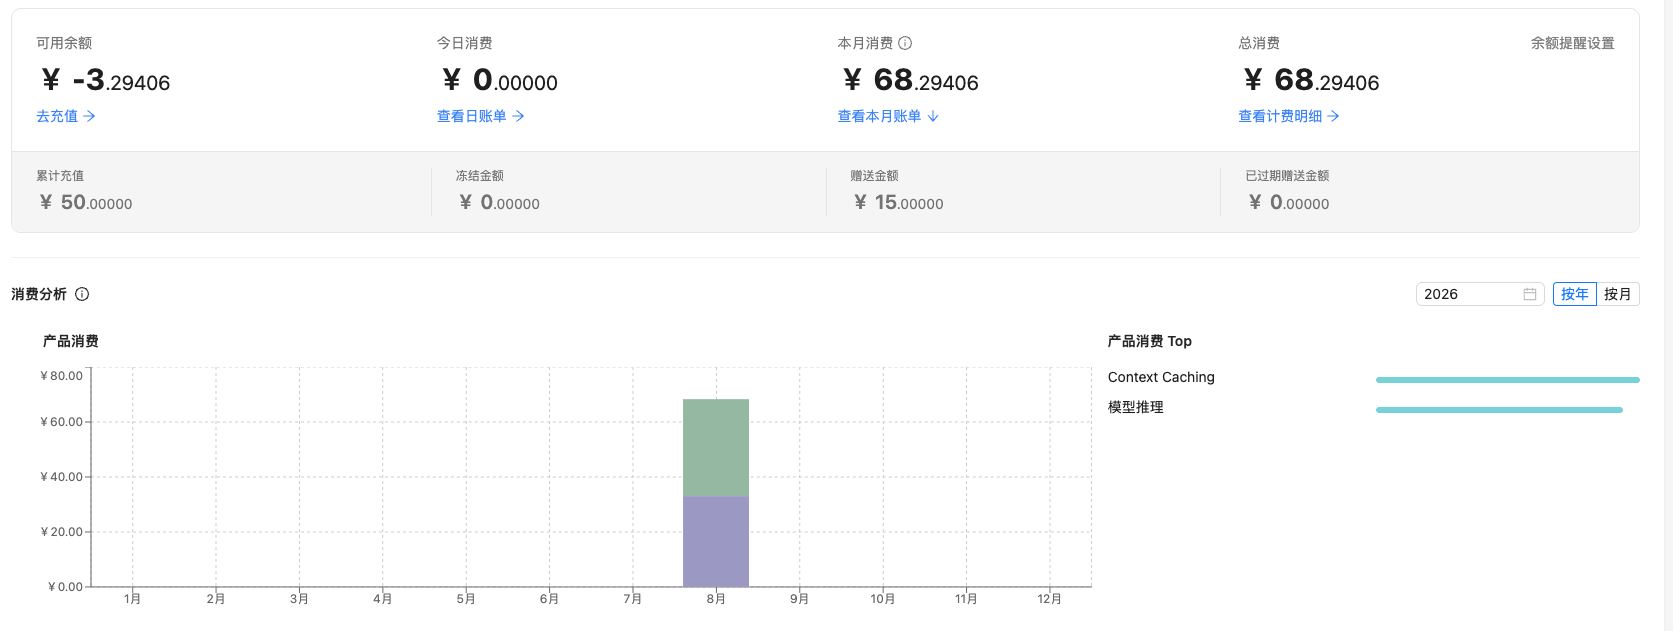The image size is (1673, 631).
Task: Click the 总消费 label
Action: 1259,43
